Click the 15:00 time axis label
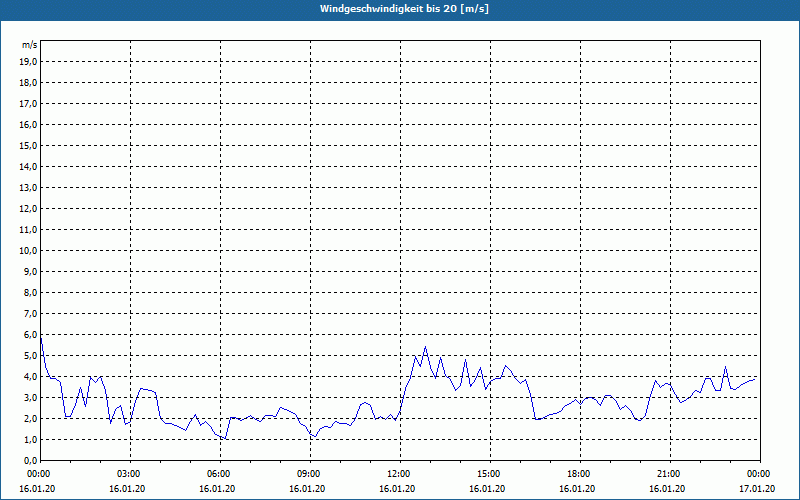The width and height of the screenshot is (800, 500). point(490,474)
